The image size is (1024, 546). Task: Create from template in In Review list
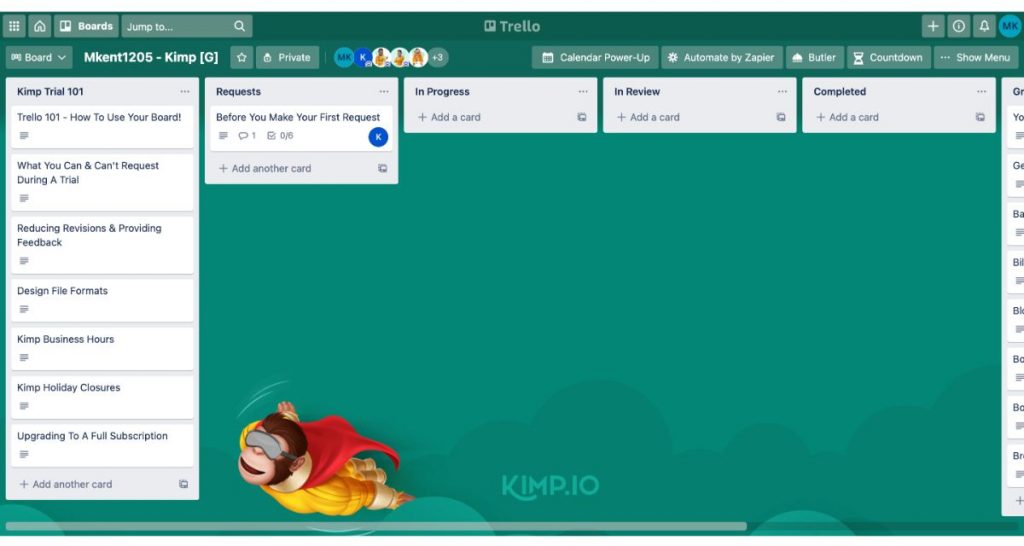tap(781, 117)
